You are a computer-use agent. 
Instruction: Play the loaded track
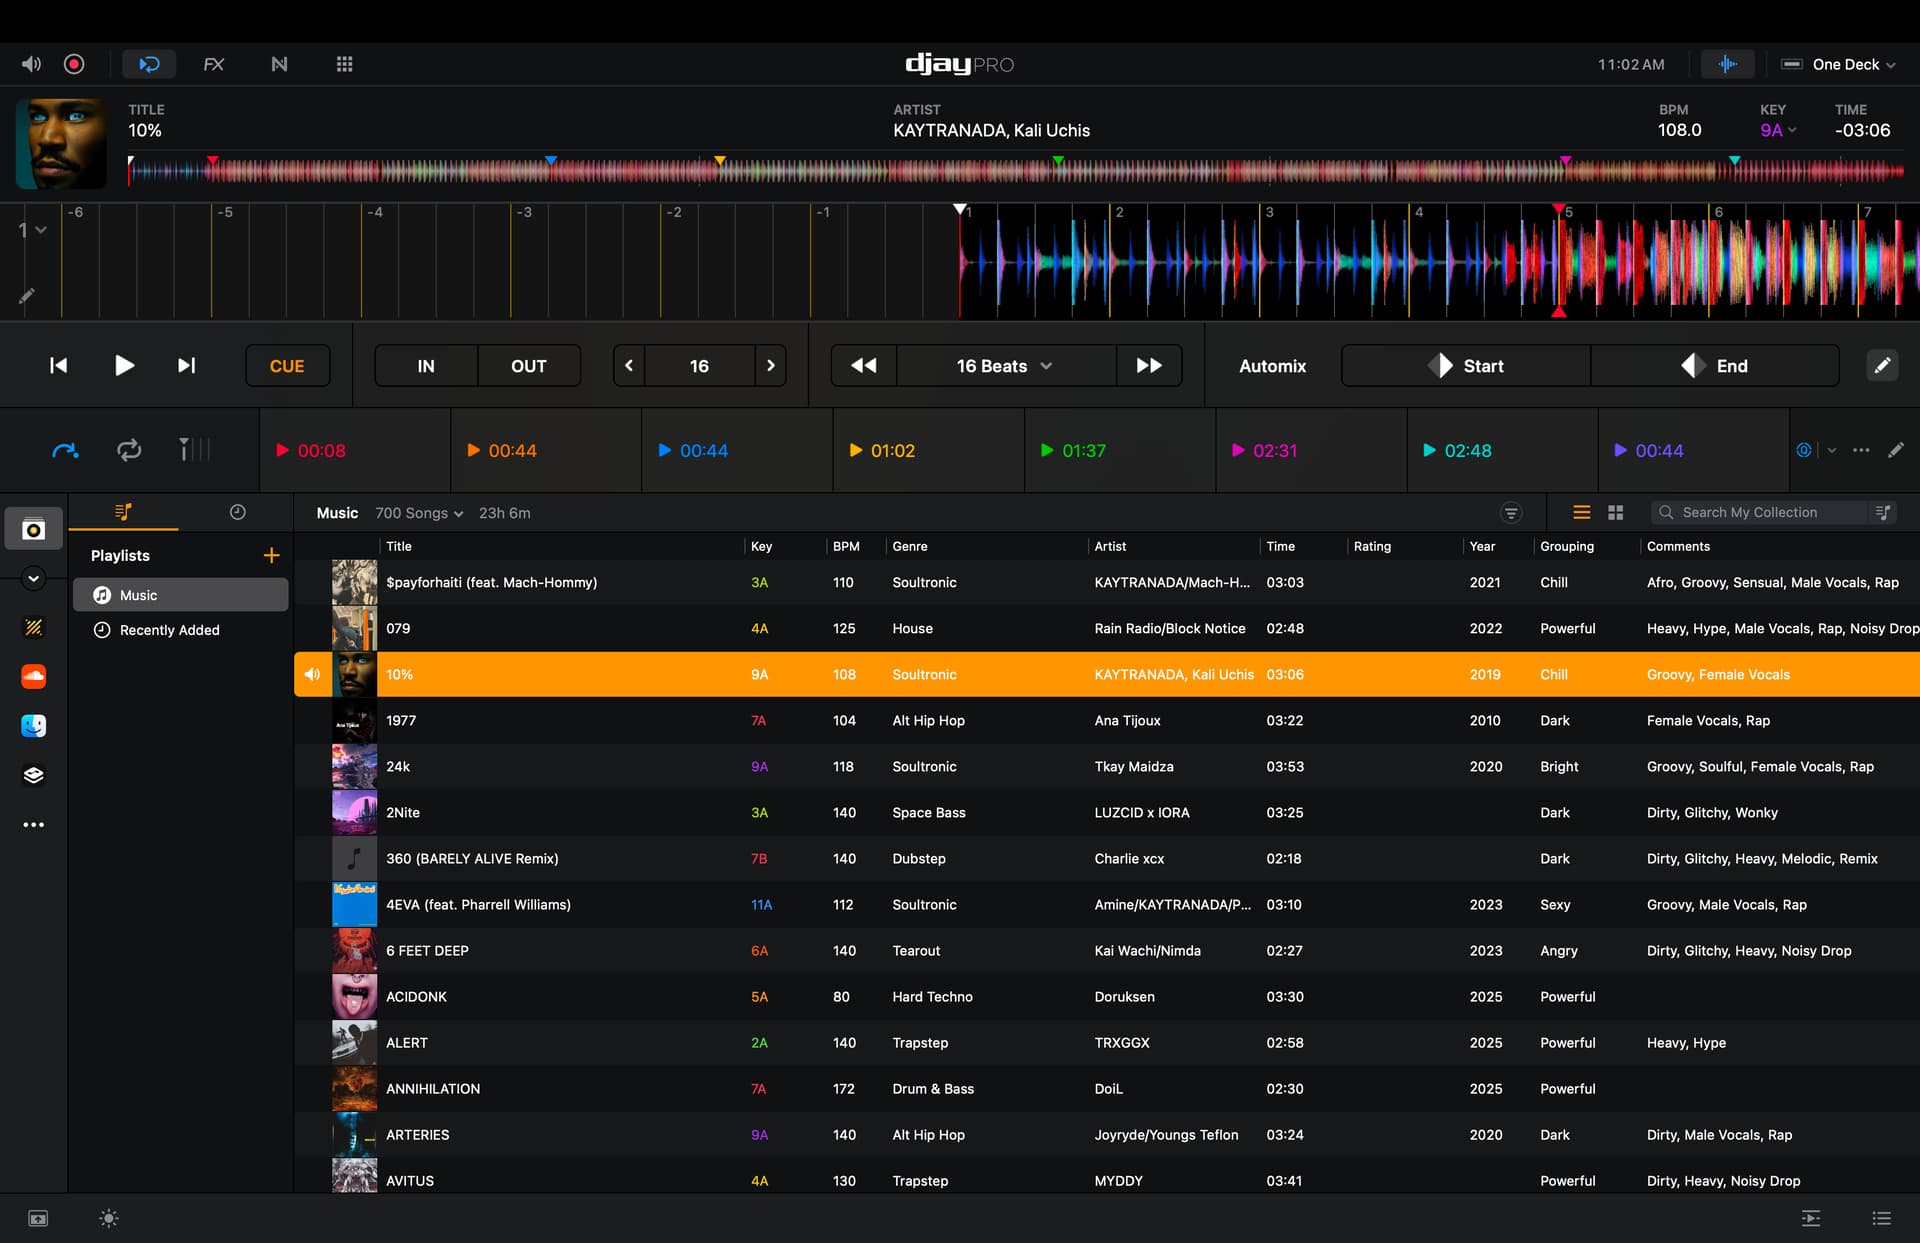124,366
